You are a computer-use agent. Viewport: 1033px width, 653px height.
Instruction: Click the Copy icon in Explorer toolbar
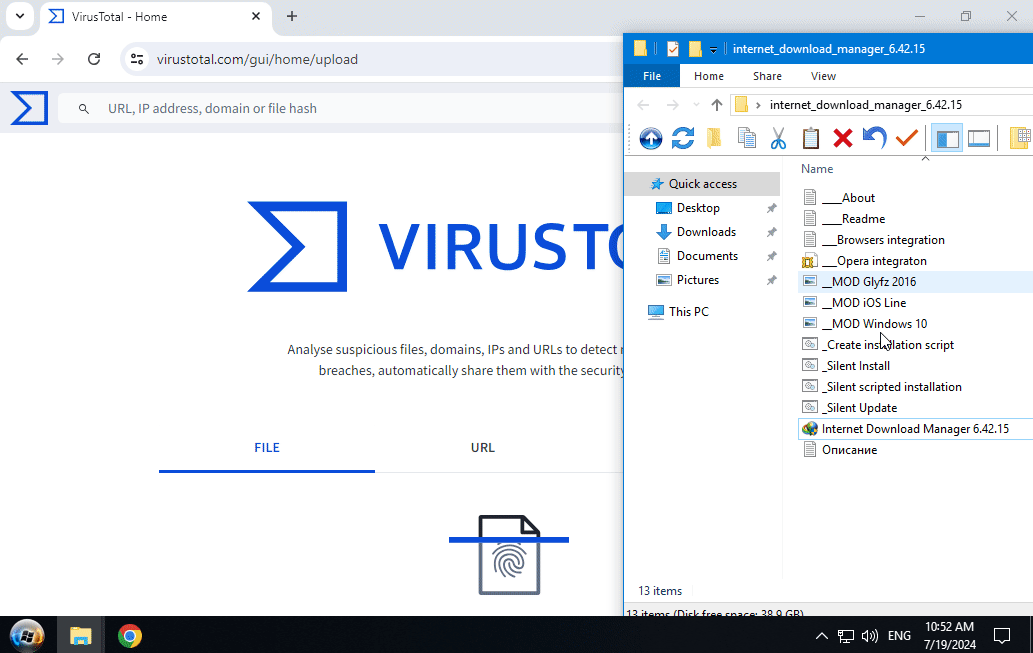(746, 138)
